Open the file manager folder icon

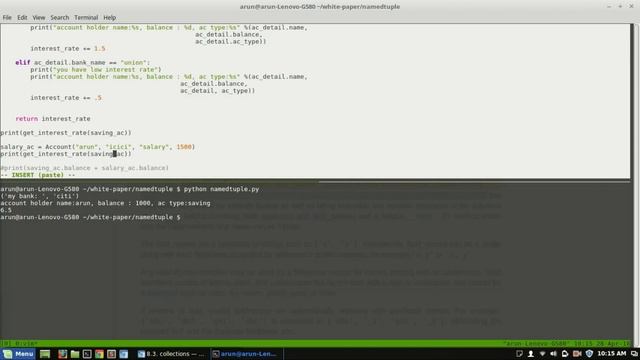pos(75,354)
